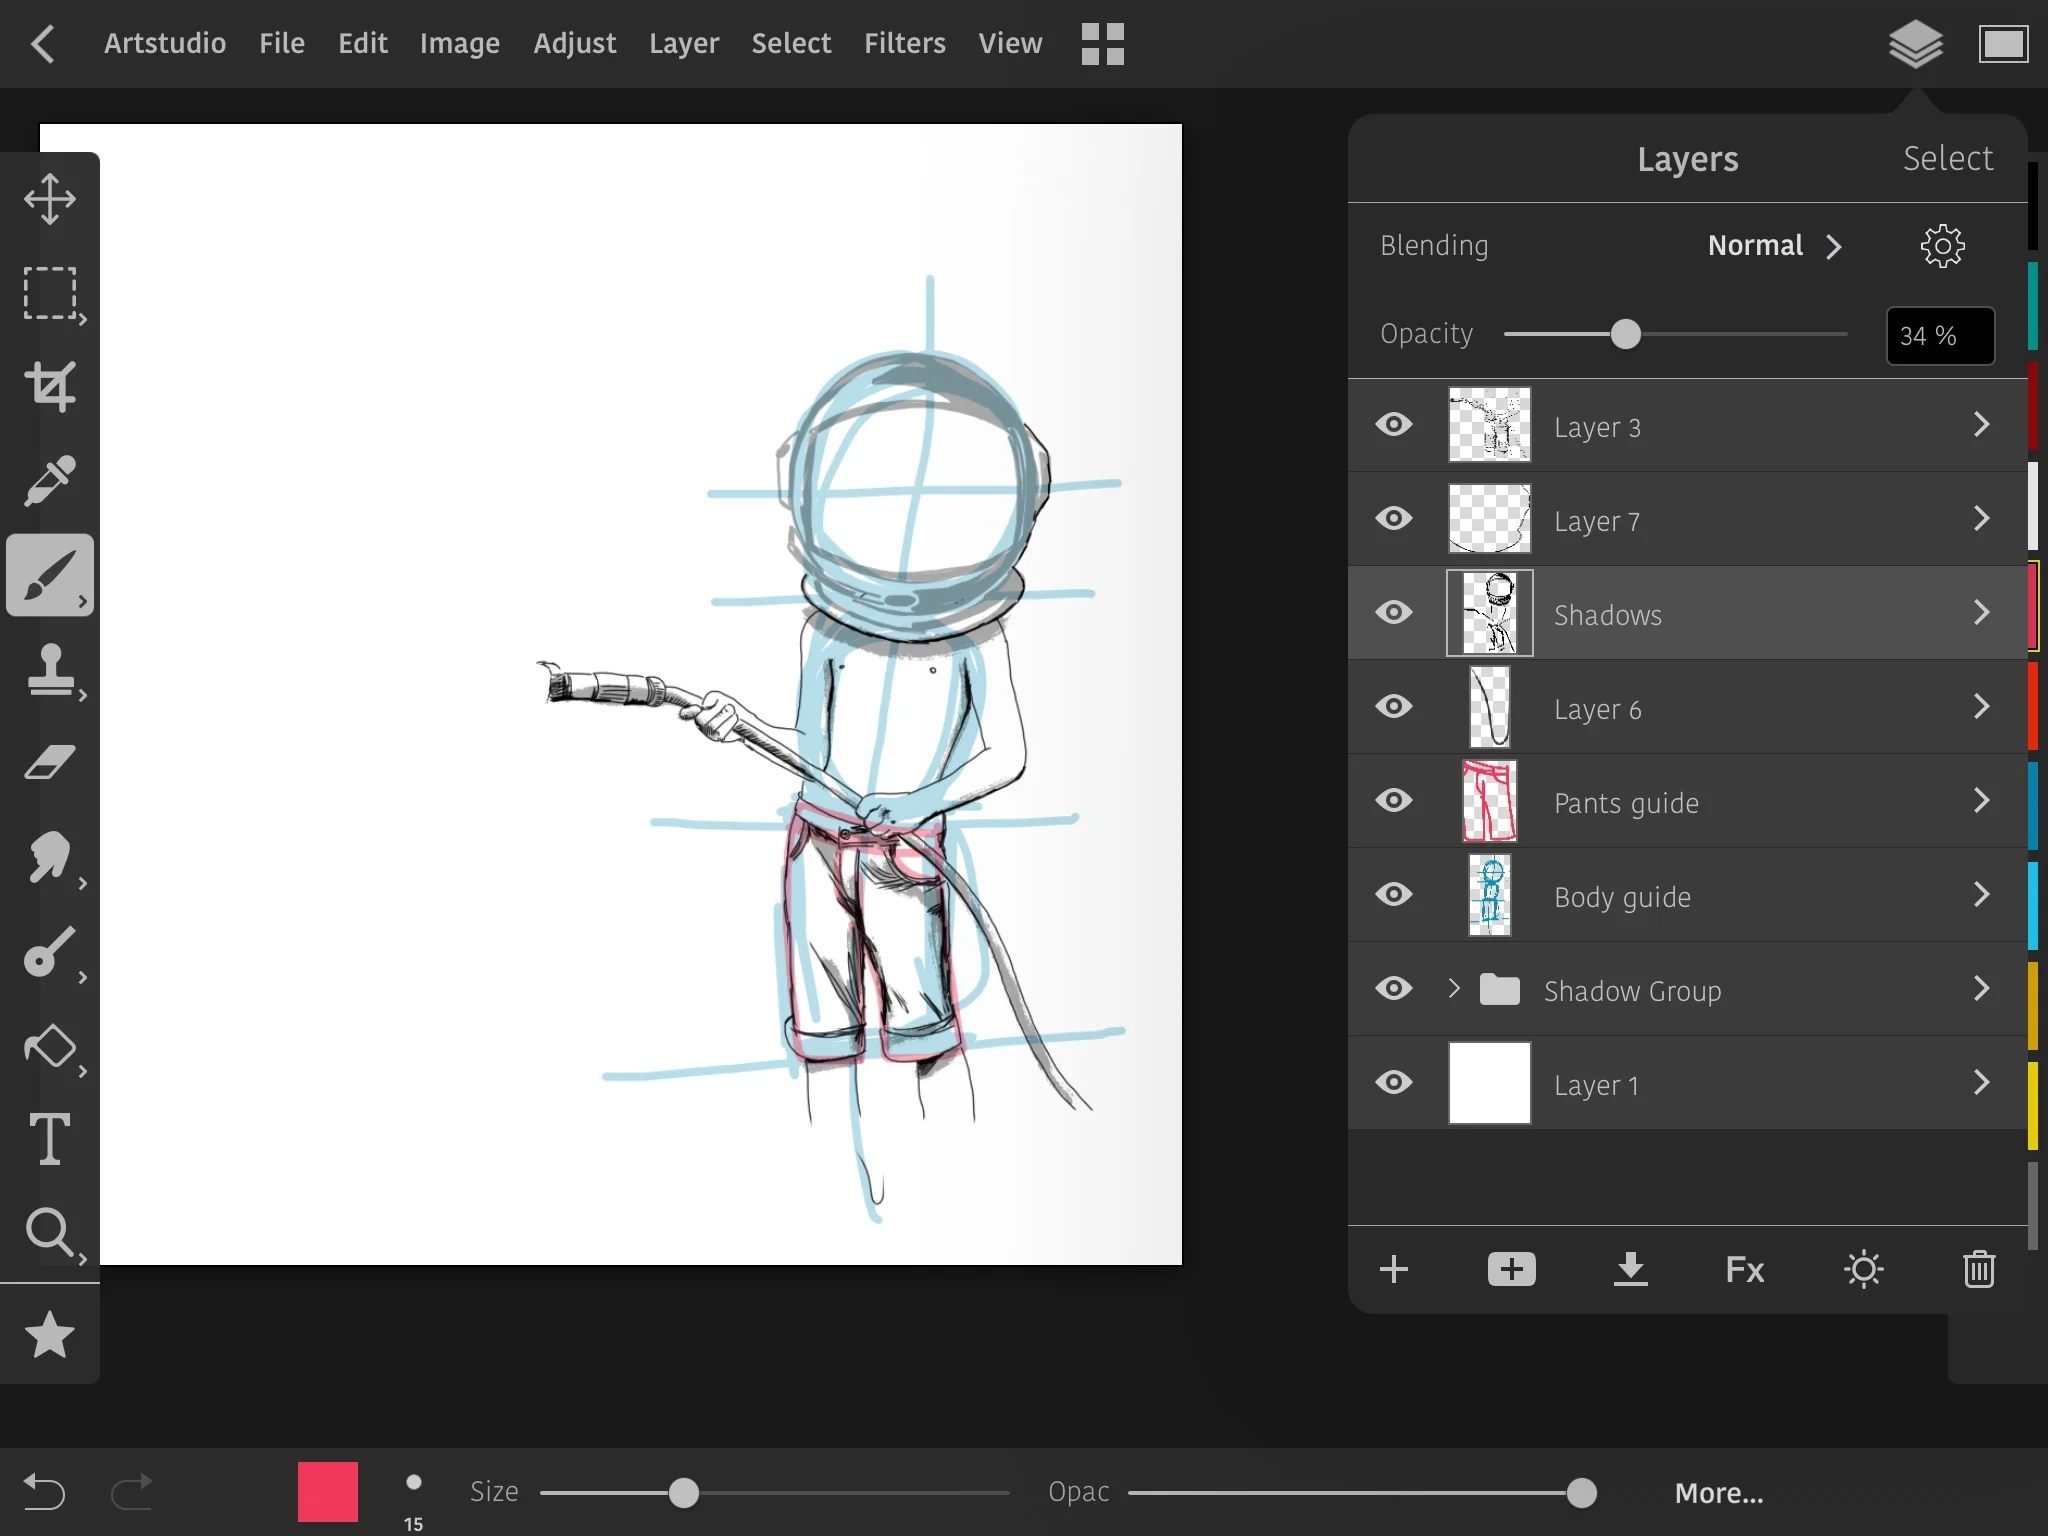Click the trash icon to delete layer

pyautogui.click(x=1979, y=1270)
